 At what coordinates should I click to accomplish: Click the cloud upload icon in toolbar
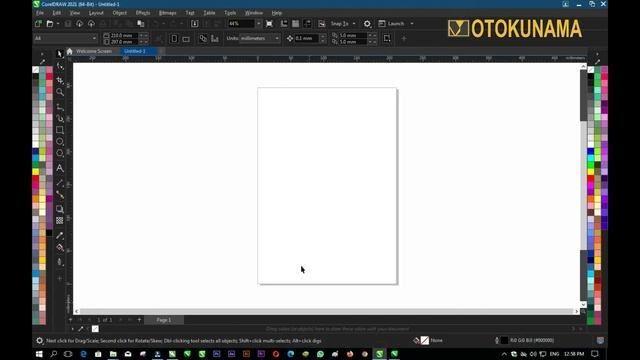[91, 24]
